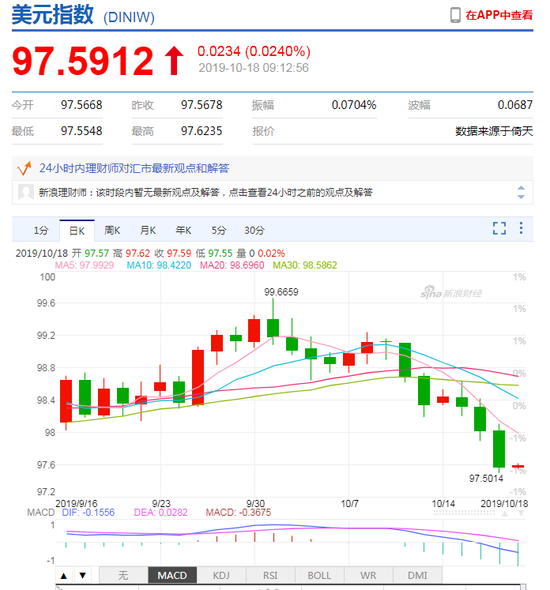Click the down arrow of the advisor message scroller

tap(521, 197)
